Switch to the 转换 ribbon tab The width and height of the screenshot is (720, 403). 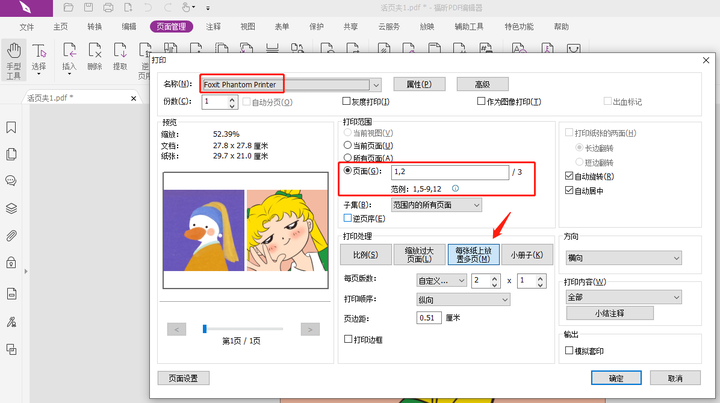point(95,27)
